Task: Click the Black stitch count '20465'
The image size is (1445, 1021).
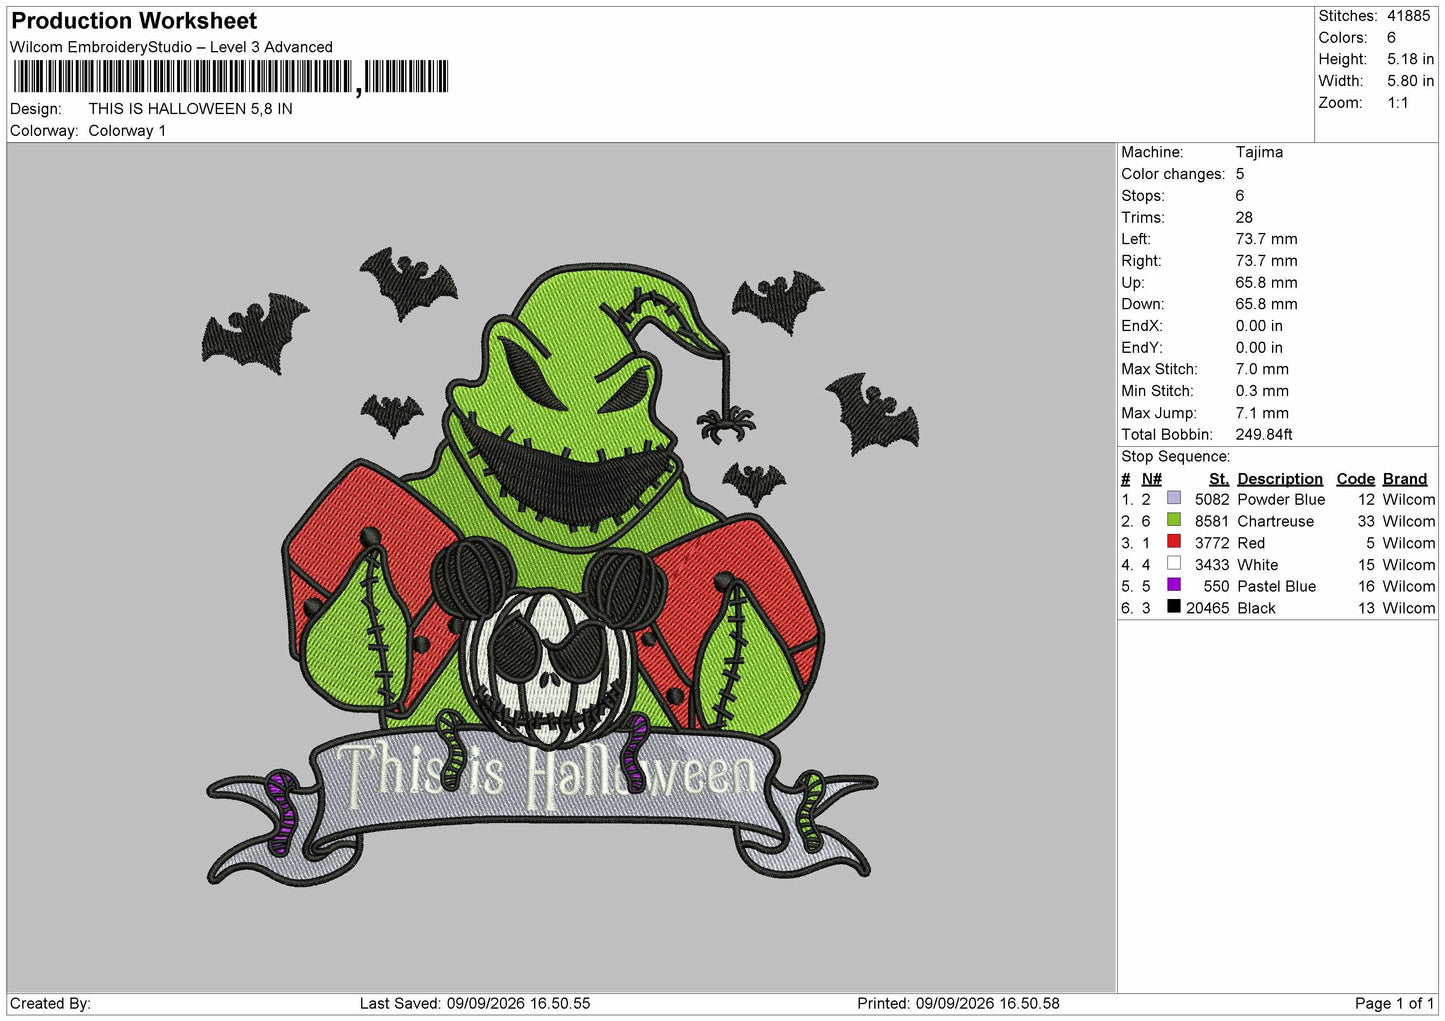Action: pyautogui.click(x=1207, y=608)
